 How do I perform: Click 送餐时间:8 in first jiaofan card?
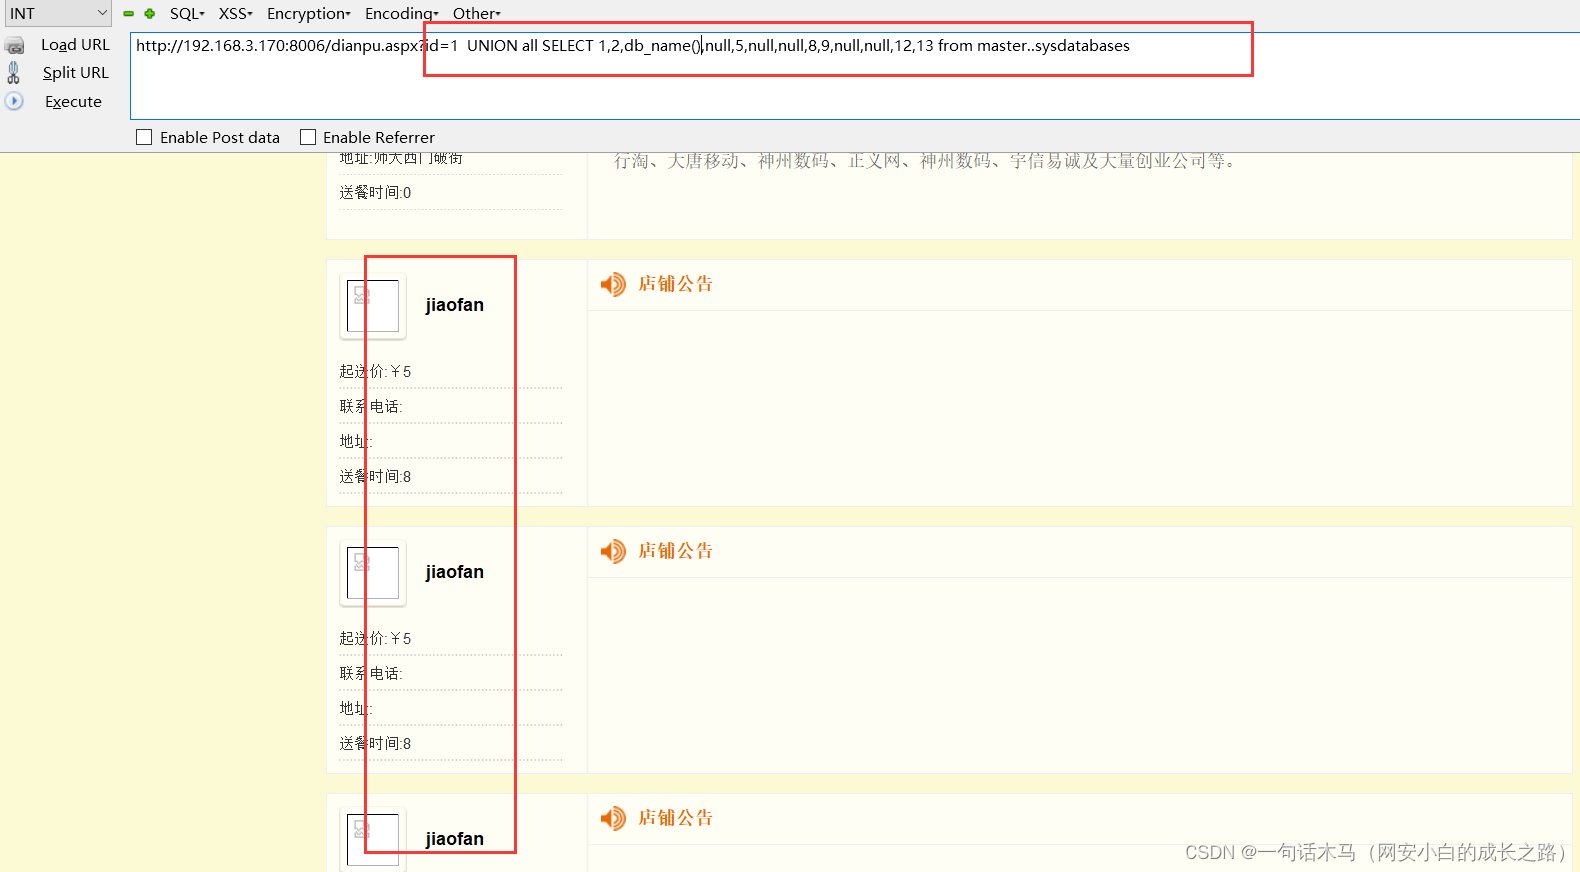[x=375, y=477]
